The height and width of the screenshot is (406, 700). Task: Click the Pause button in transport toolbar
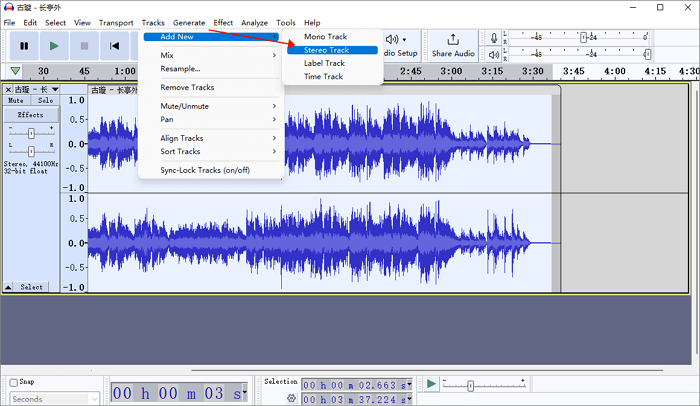23,45
